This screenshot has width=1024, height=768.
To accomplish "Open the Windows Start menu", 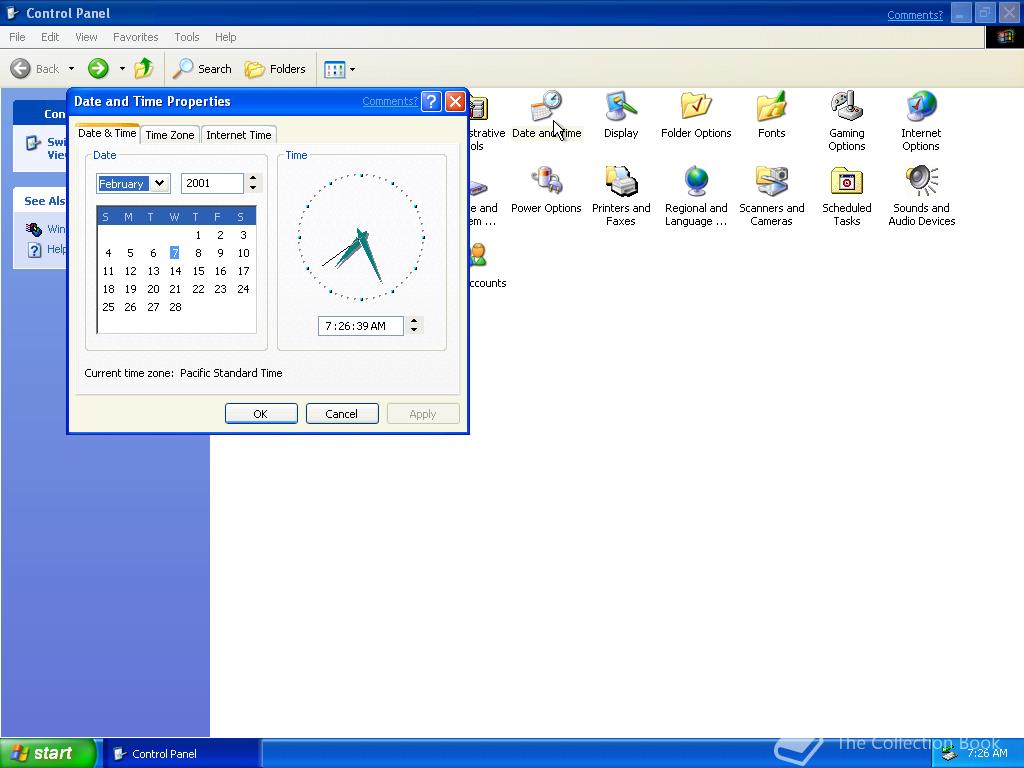I will (x=48, y=754).
